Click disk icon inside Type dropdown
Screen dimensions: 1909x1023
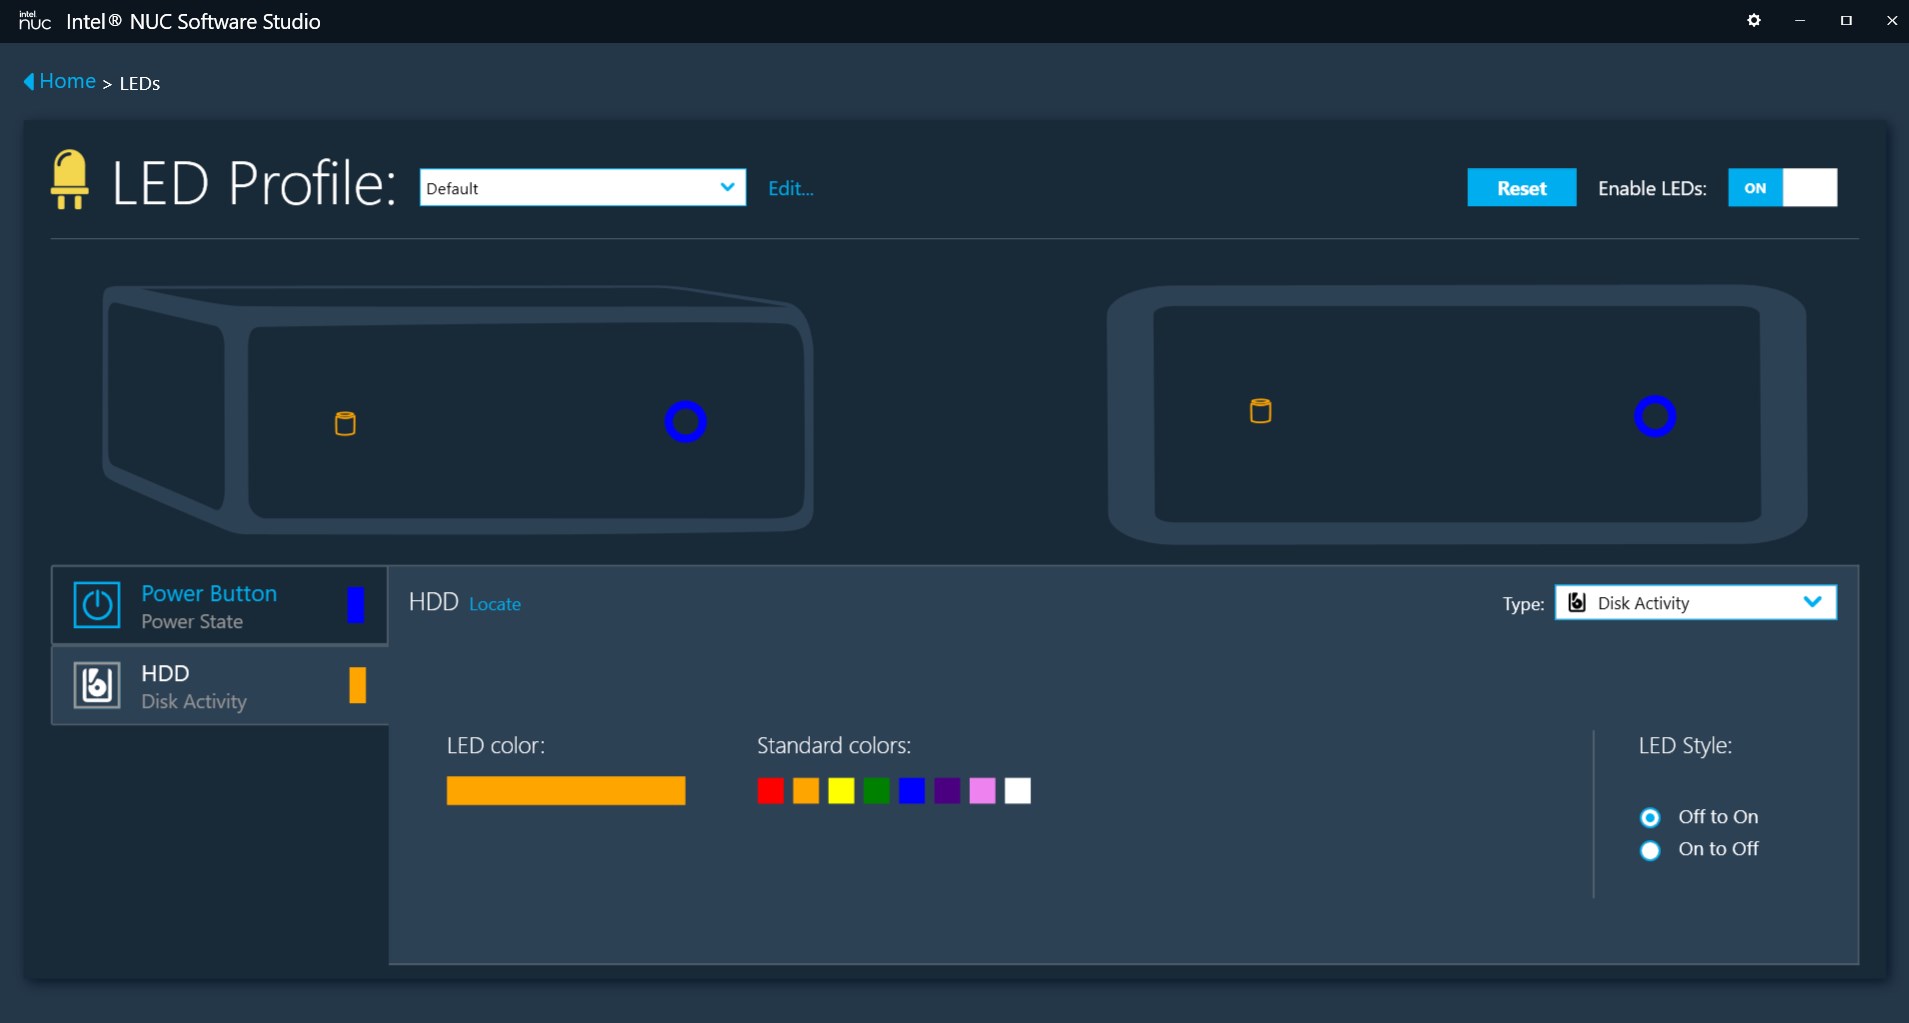tap(1577, 602)
